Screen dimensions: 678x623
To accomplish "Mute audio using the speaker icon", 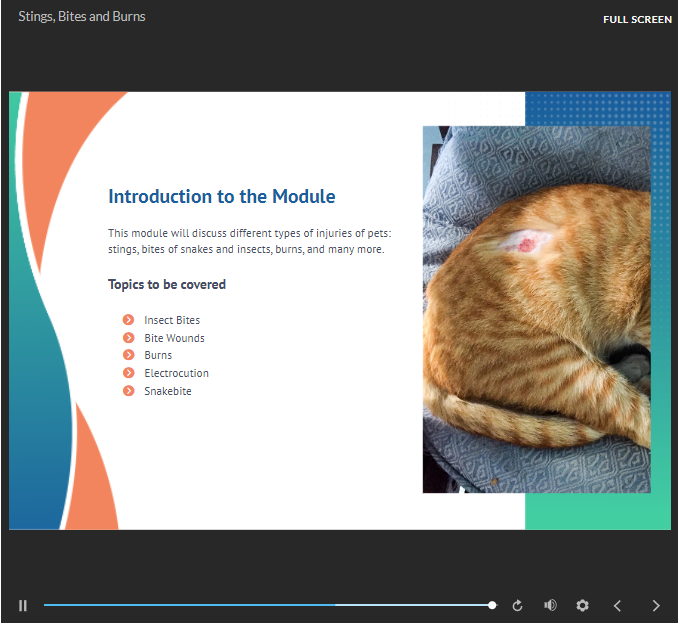I will [550, 605].
